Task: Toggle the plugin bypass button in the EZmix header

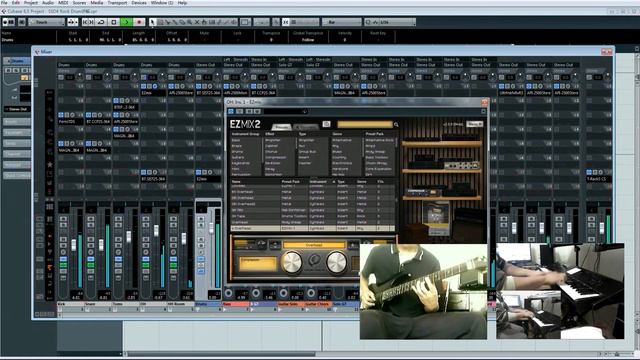Action: 231,111
